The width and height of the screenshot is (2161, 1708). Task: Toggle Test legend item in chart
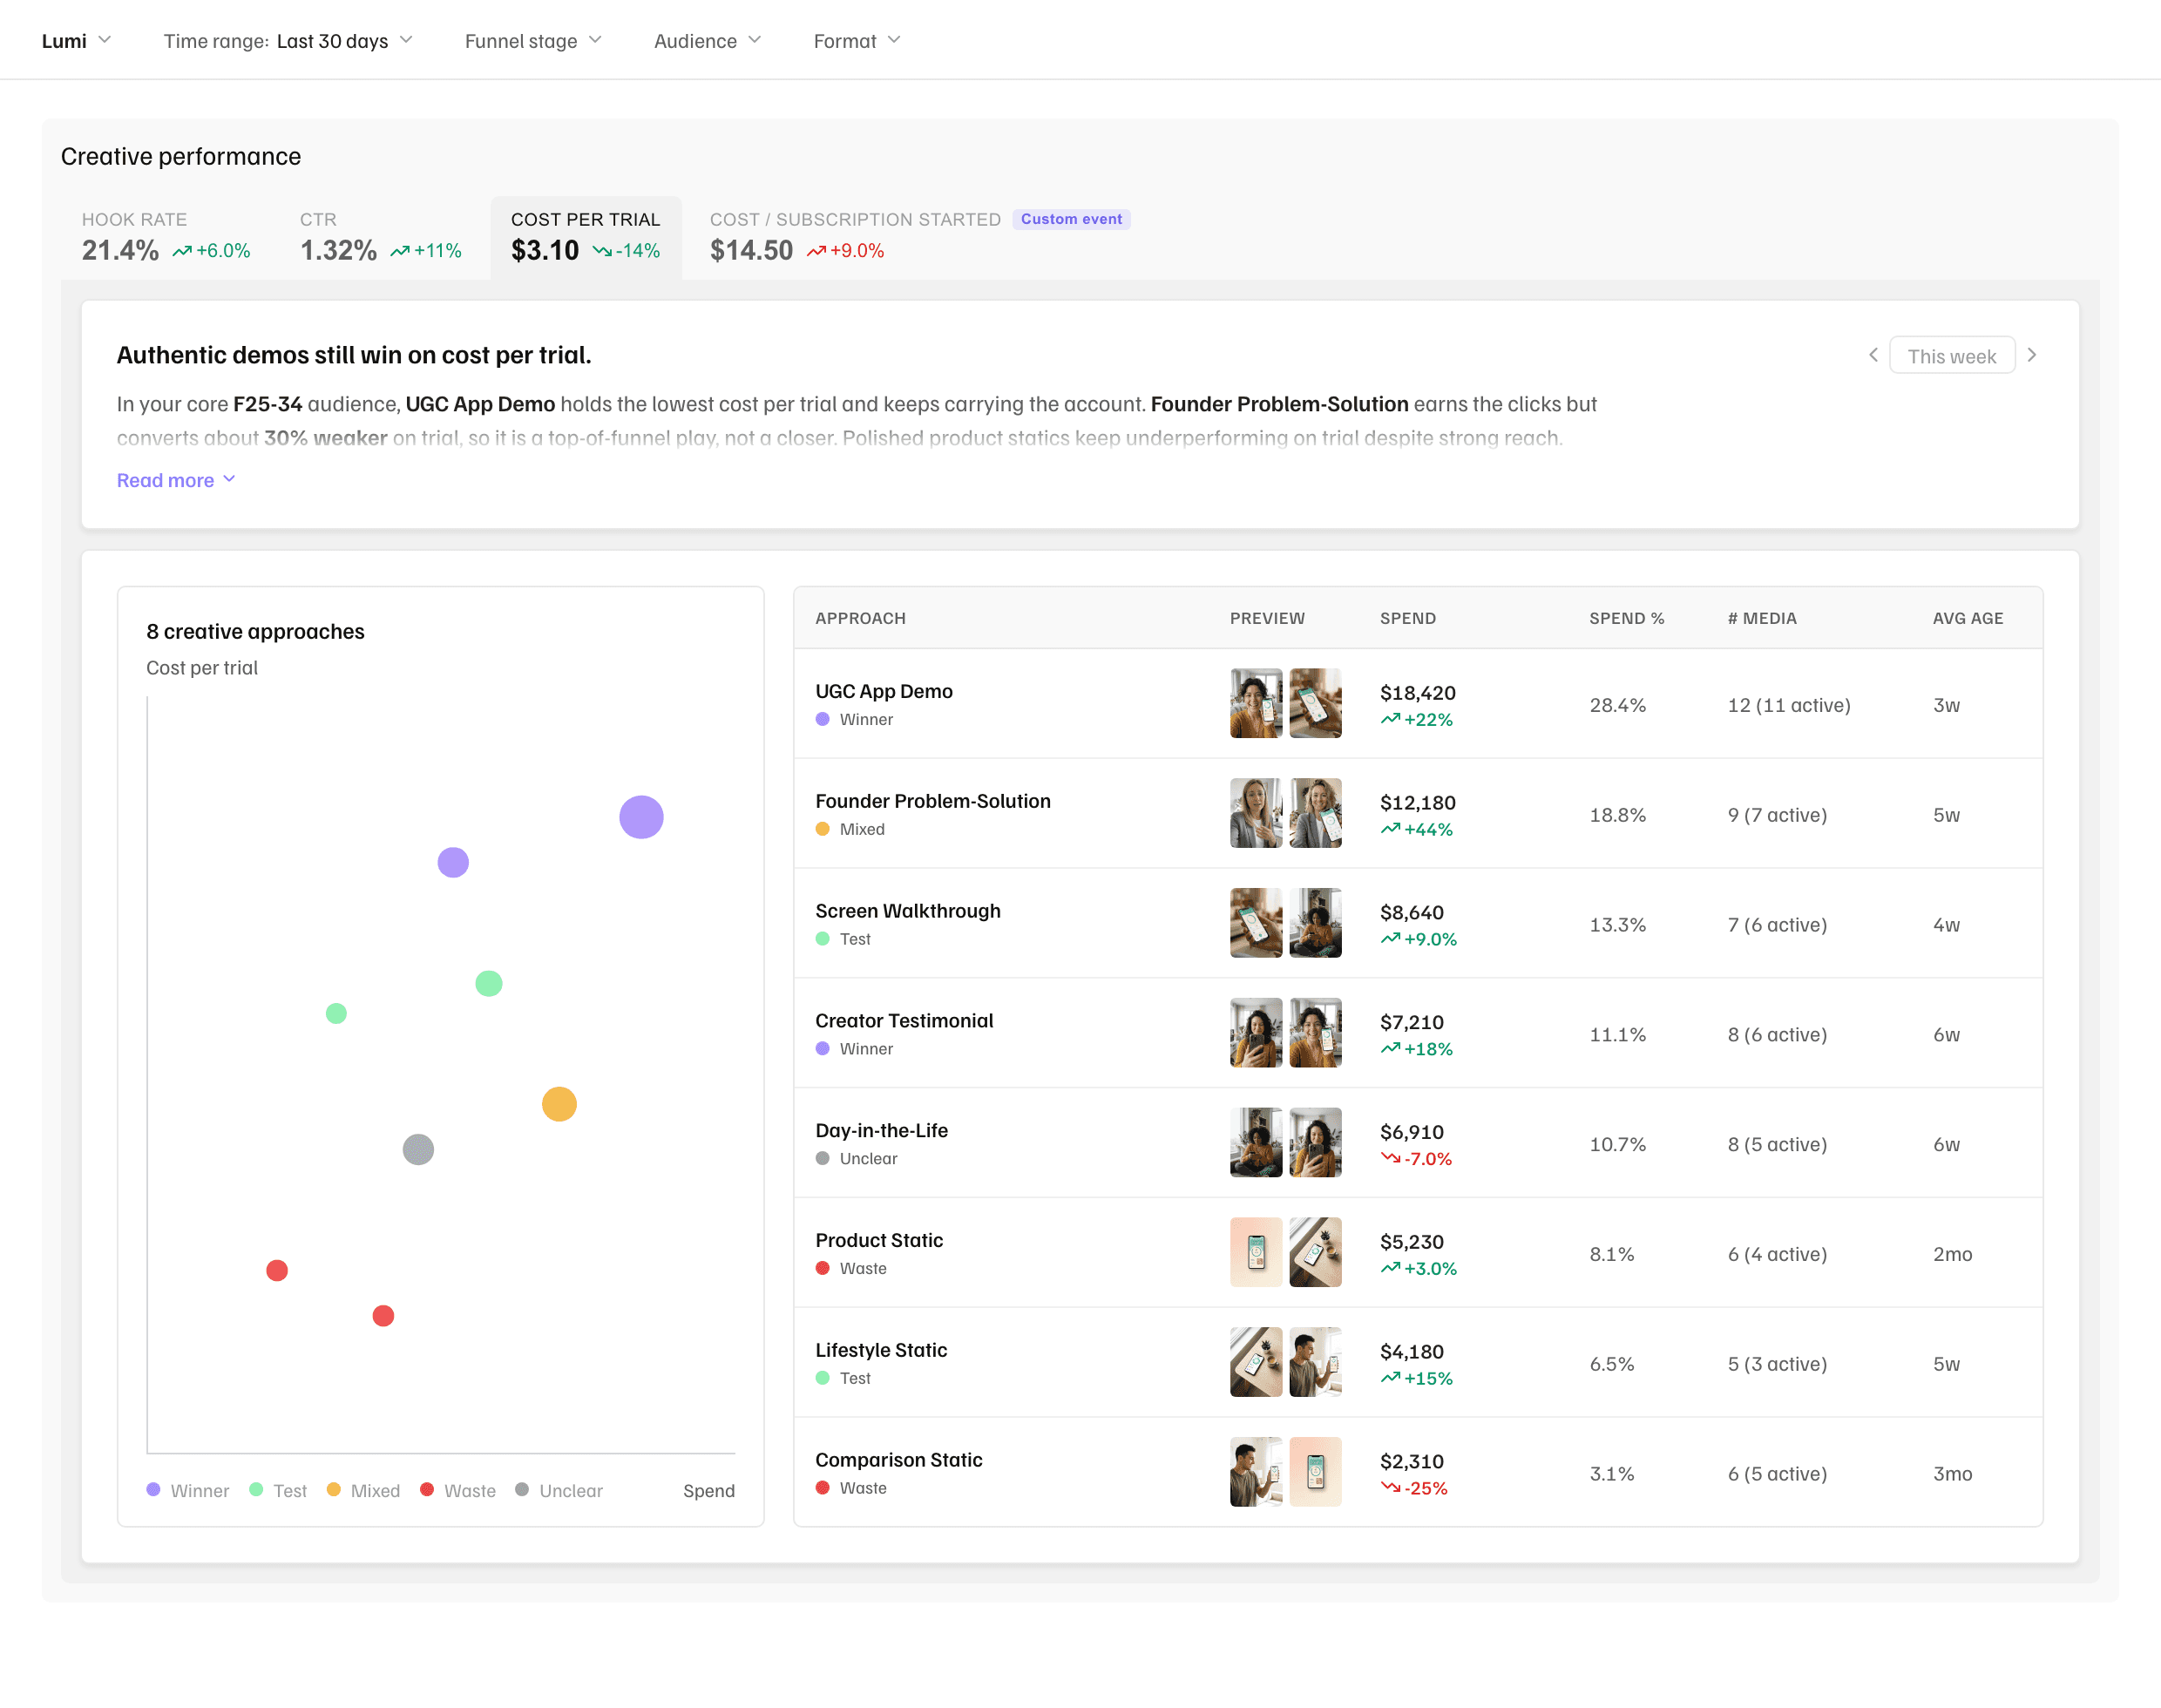click(278, 1490)
